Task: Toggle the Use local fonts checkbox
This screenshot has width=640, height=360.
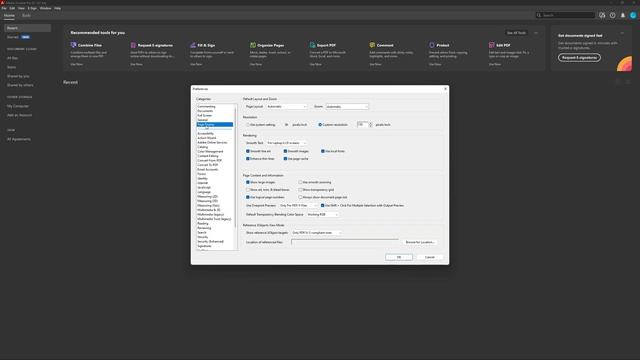Action: [x=323, y=151]
